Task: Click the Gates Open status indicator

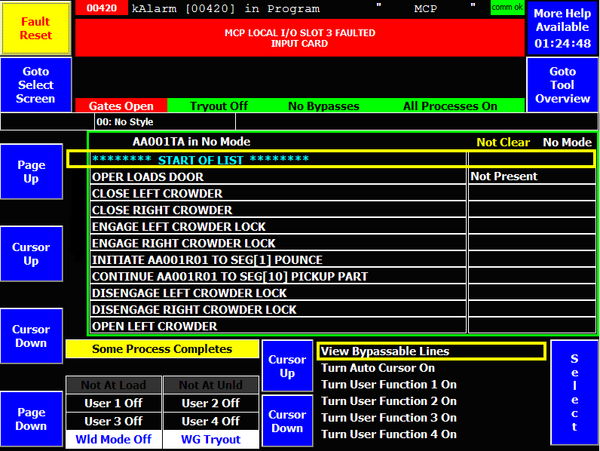Action: [120, 105]
